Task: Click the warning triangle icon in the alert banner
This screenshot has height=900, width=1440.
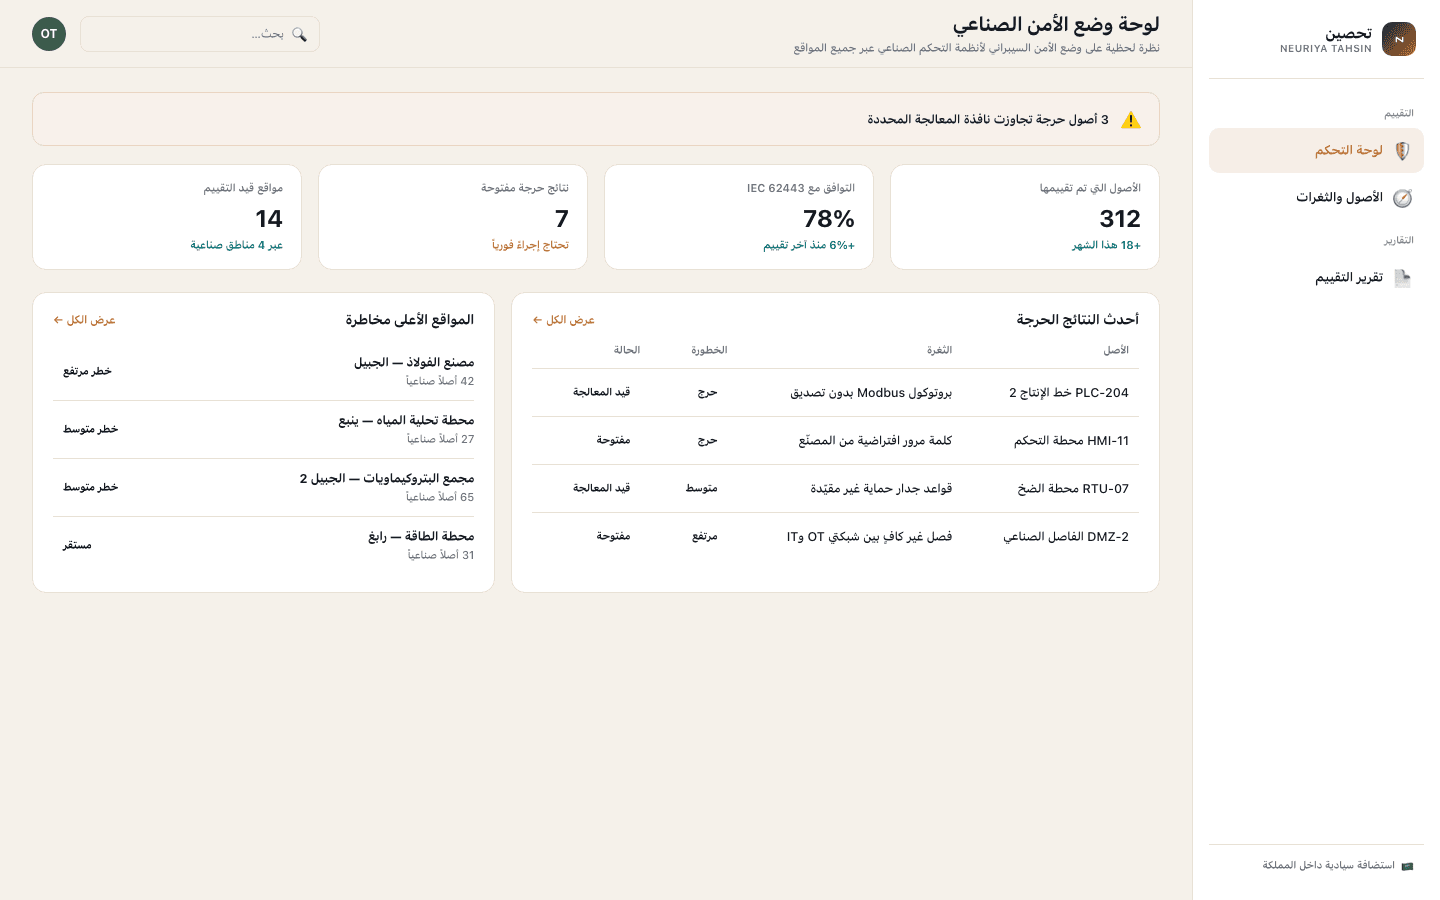Action: click(1131, 120)
